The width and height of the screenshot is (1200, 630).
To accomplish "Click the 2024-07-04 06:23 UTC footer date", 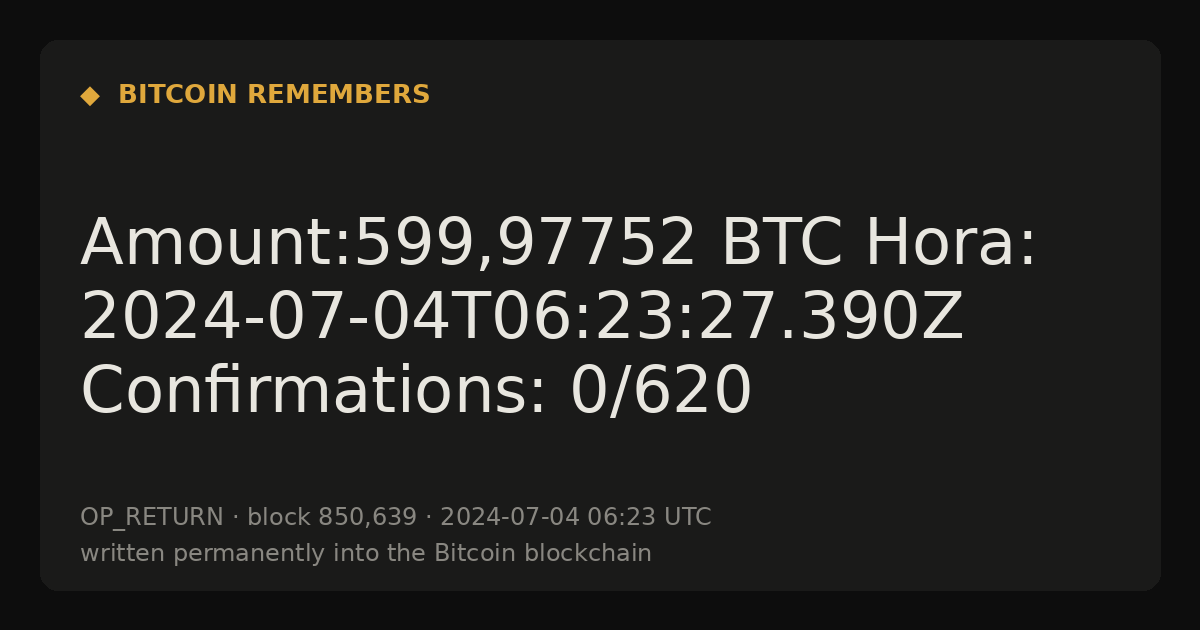I will tap(576, 518).
